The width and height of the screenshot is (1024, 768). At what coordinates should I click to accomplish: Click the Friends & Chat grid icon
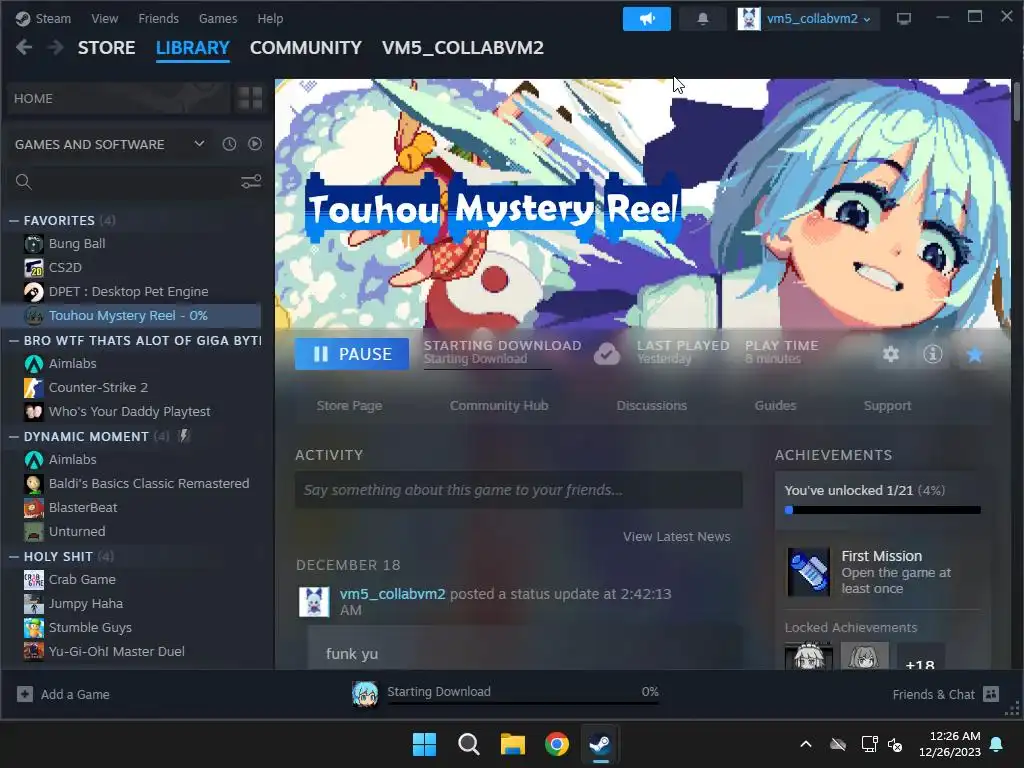tap(991, 694)
